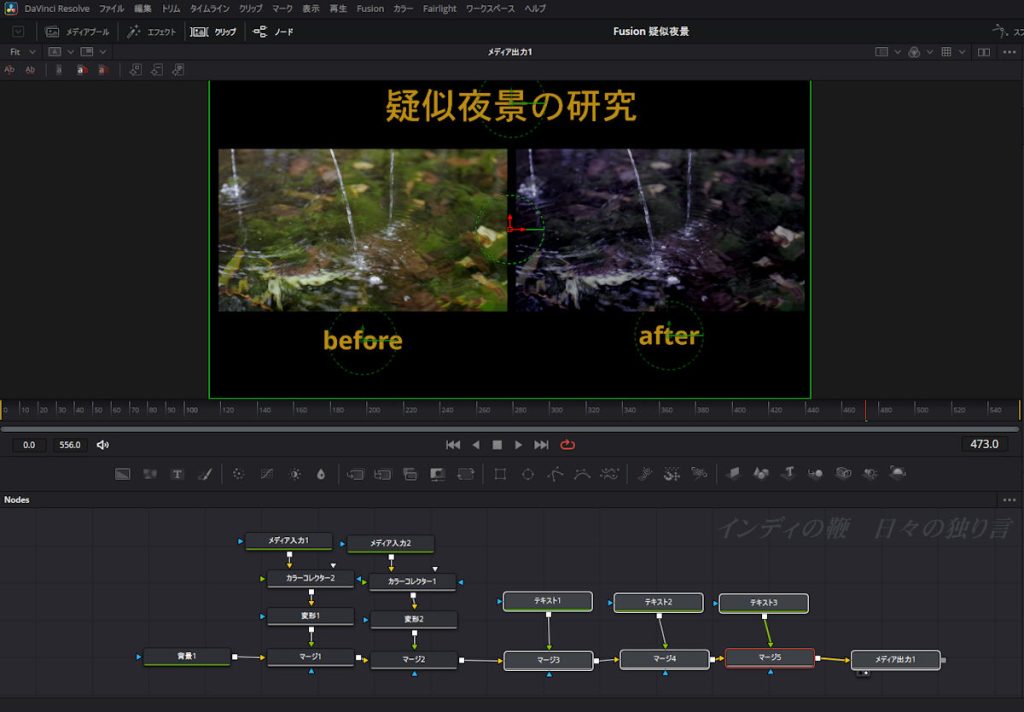
Task: Select the Paint brush tool icon
Action: click(x=205, y=474)
